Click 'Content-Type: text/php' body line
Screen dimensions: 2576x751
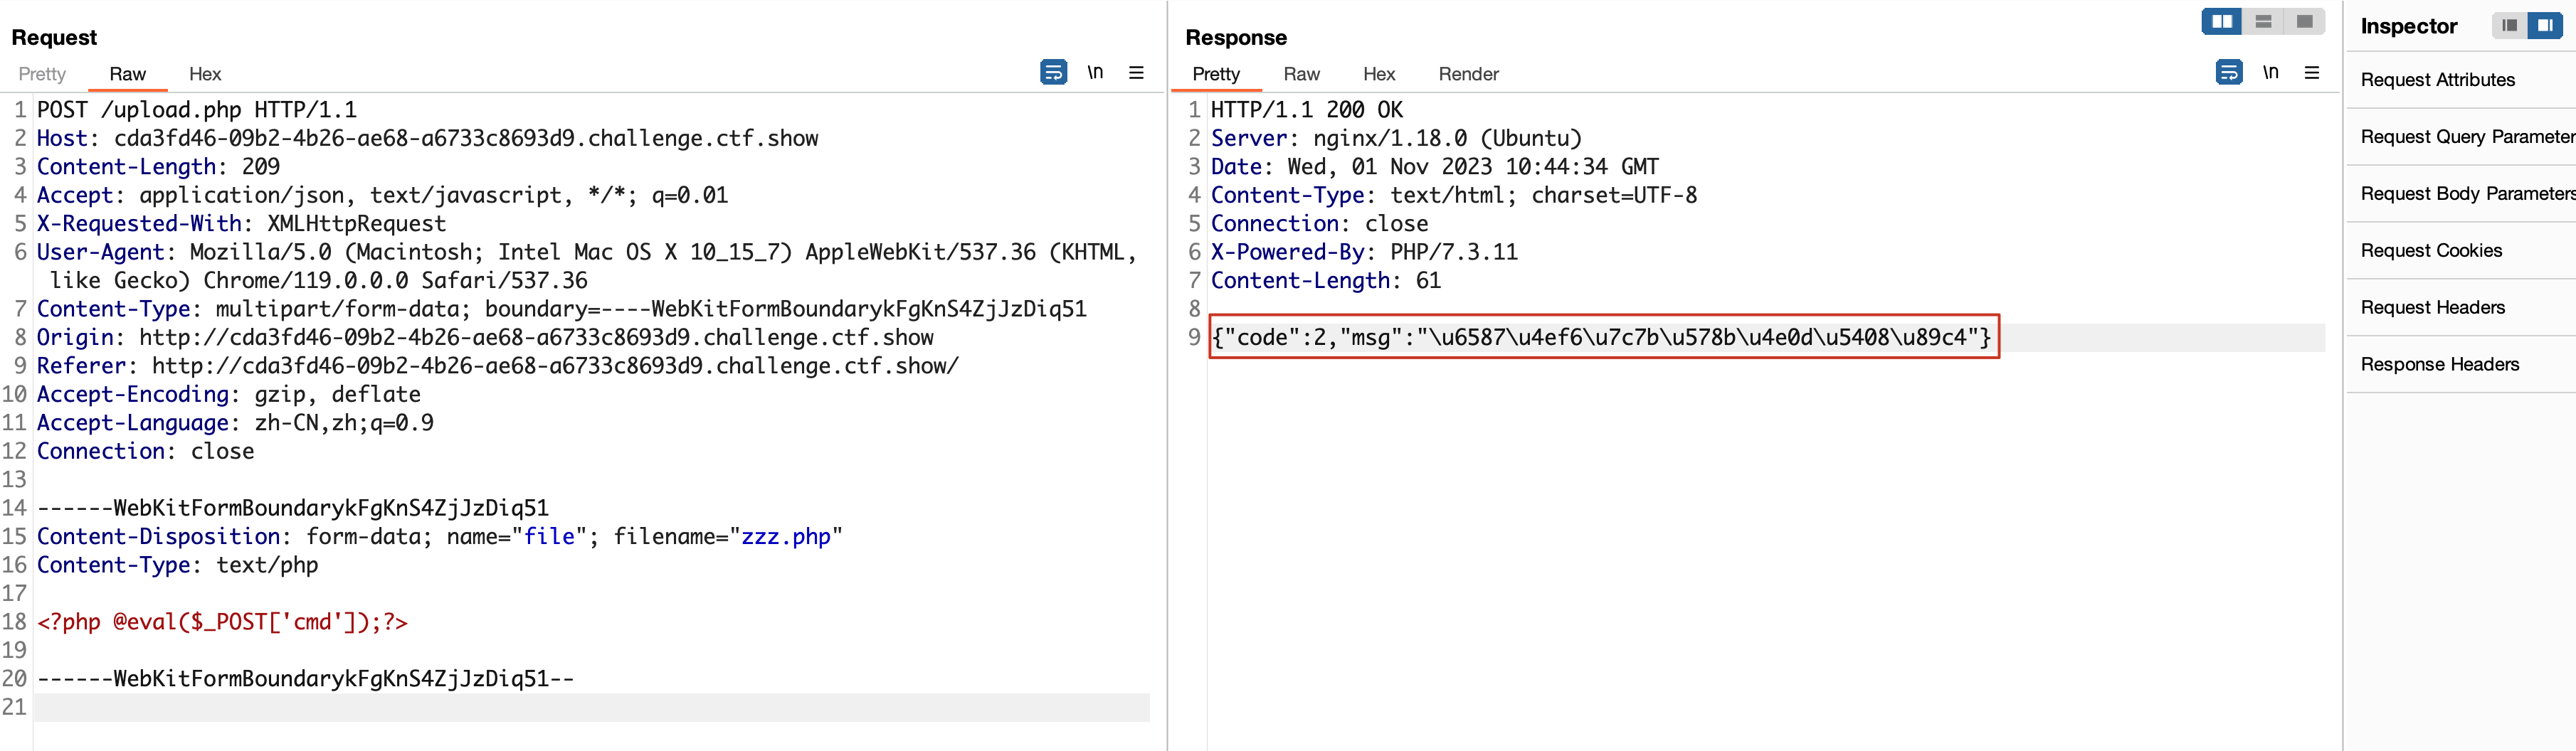pyautogui.click(x=177, y=566)
